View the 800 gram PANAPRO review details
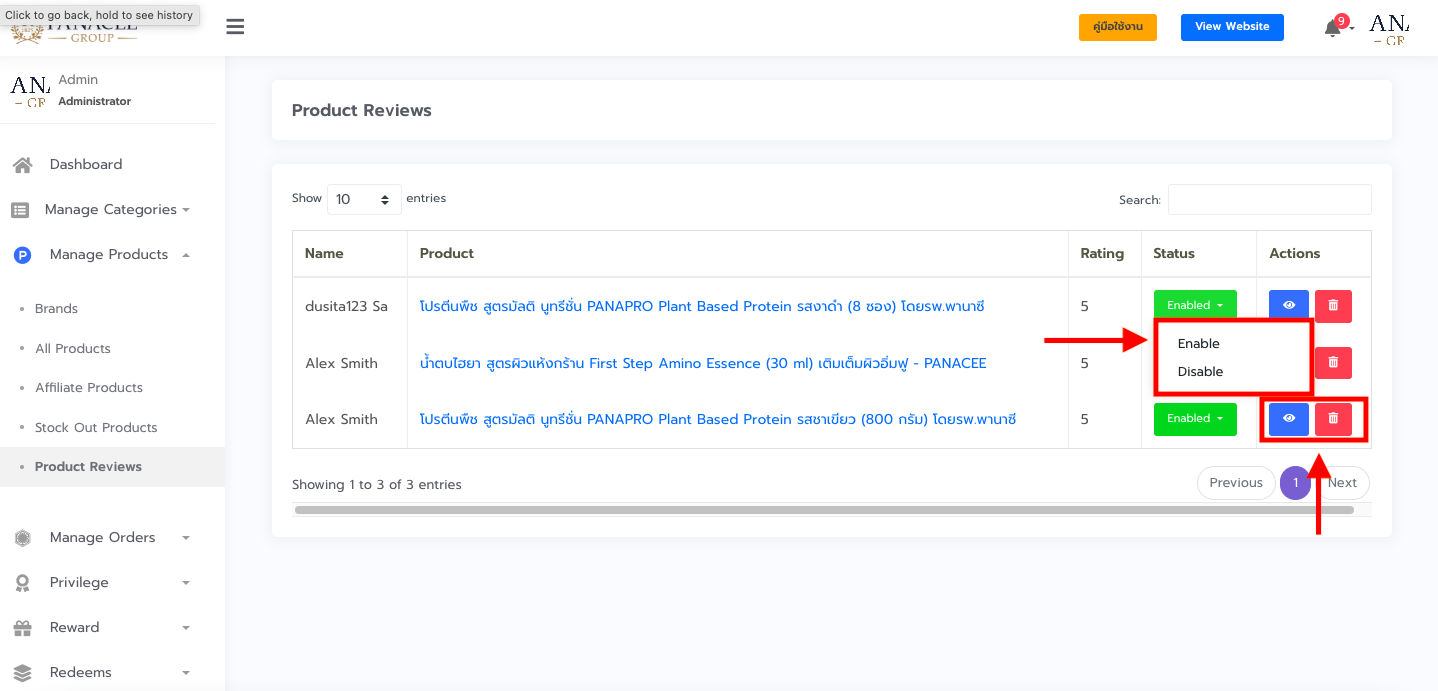The height and width of the screenshot is (691, 1438). tap(1289, 419)
